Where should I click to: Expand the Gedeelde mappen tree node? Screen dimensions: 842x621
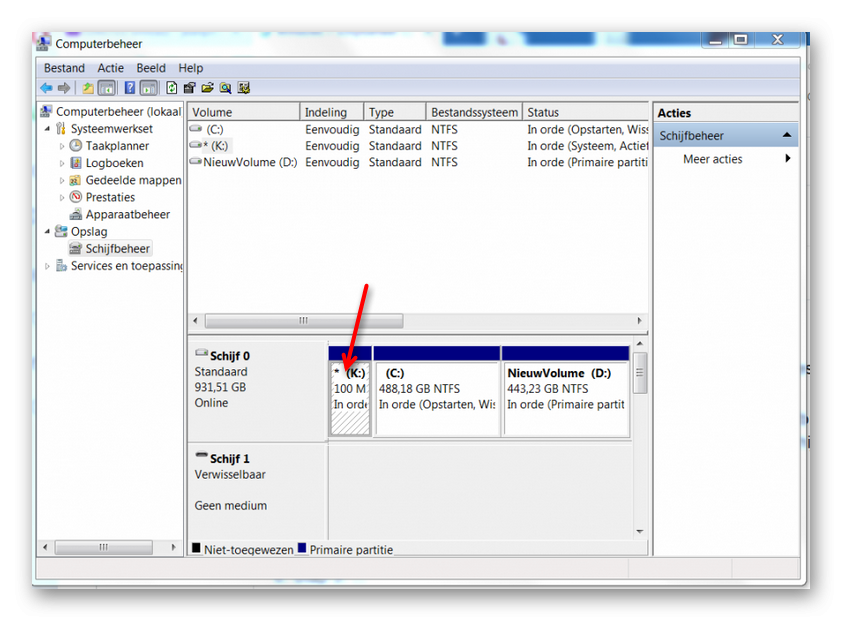62,180
